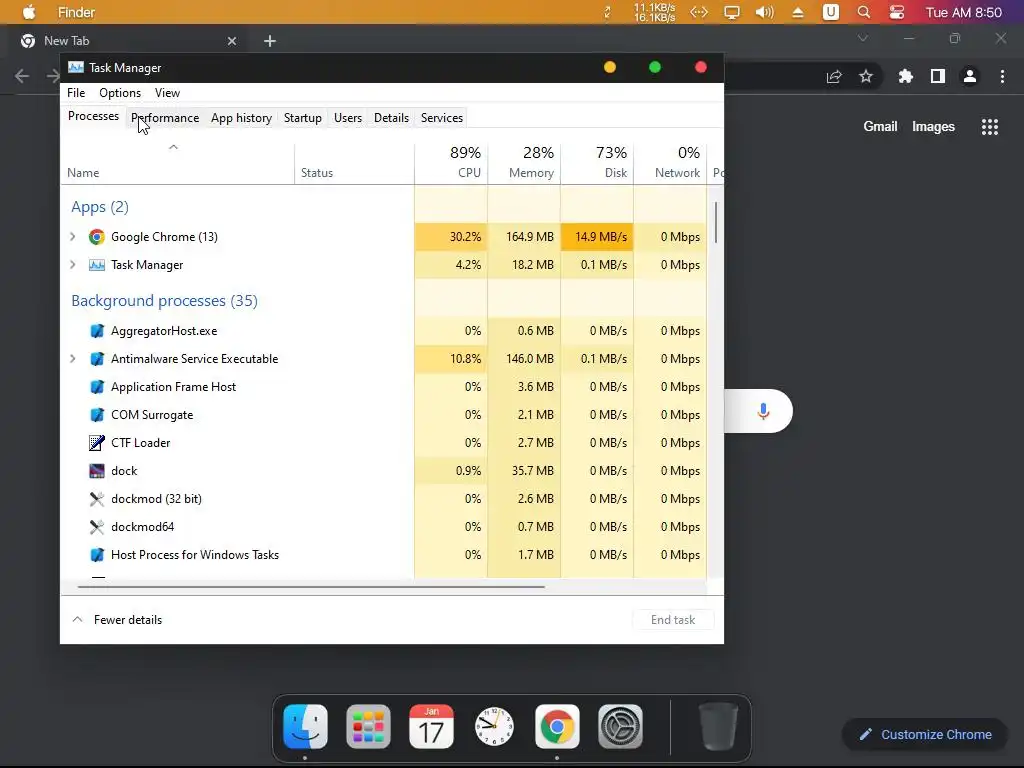The width and height of the screenshot is (1024, 768).
Task: Sort processes by the Network column header
Action: pyautogui.click(x=670, y=163)
